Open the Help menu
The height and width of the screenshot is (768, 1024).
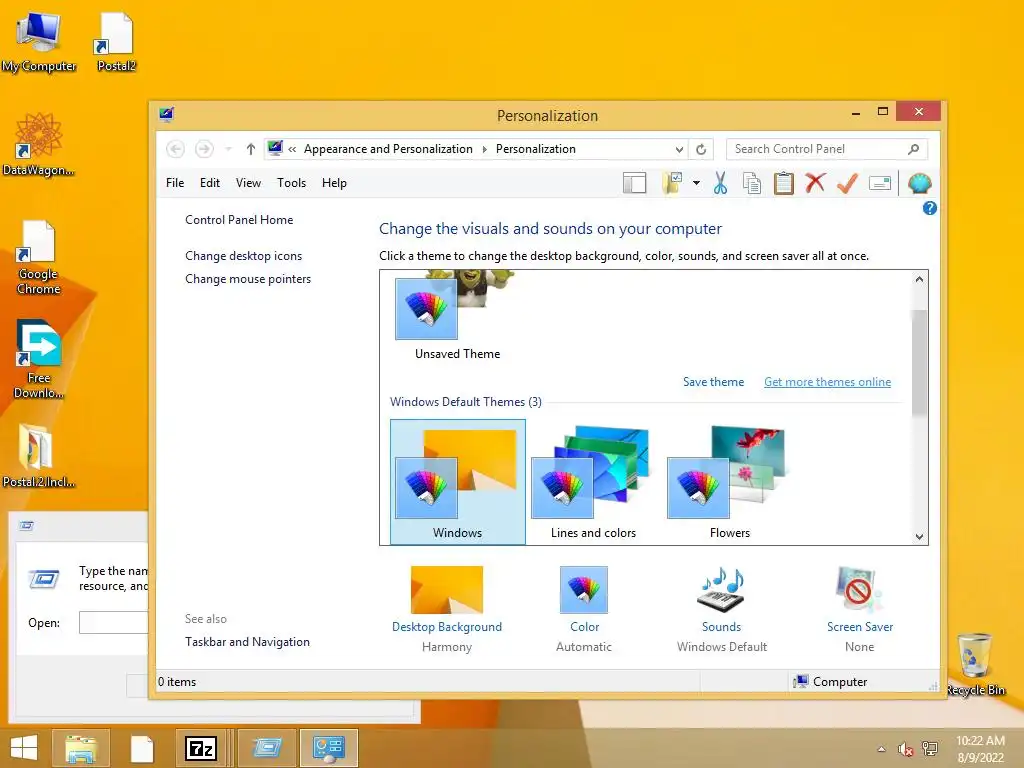click(334, 183)
